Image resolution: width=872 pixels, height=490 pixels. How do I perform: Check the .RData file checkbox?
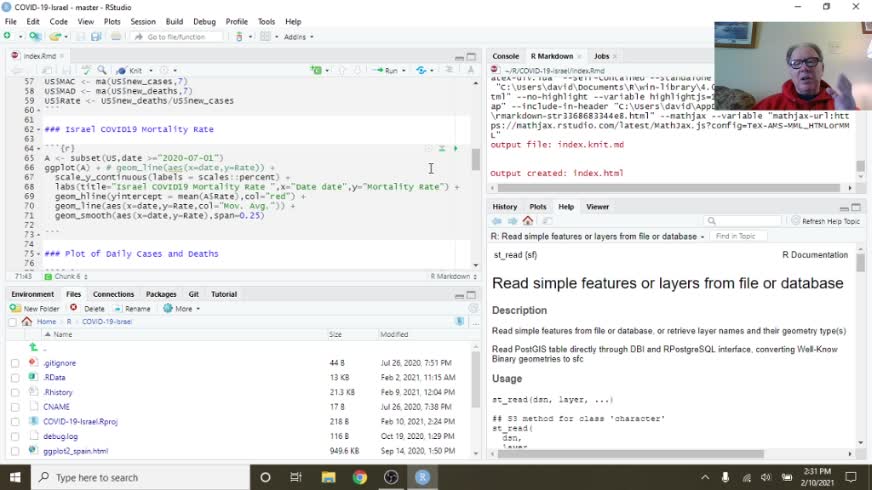point(15,378)
